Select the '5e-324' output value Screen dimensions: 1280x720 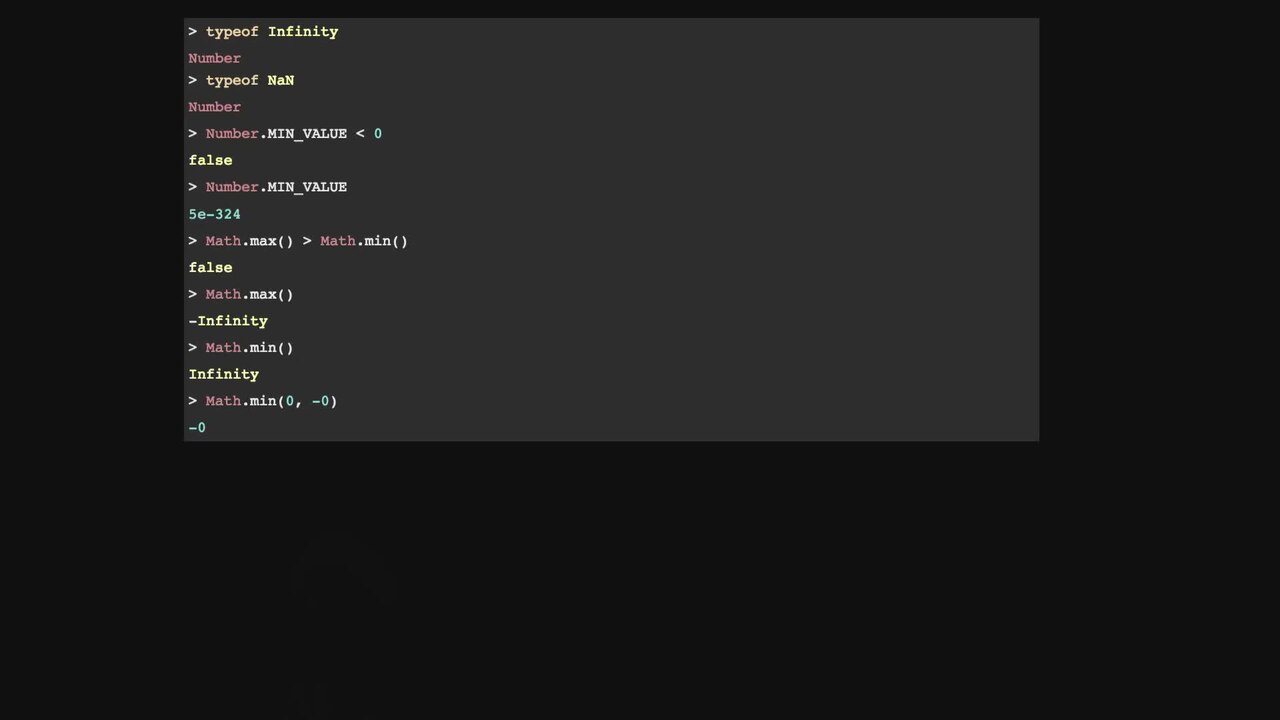pyautogui.click(x=214, y=214)
